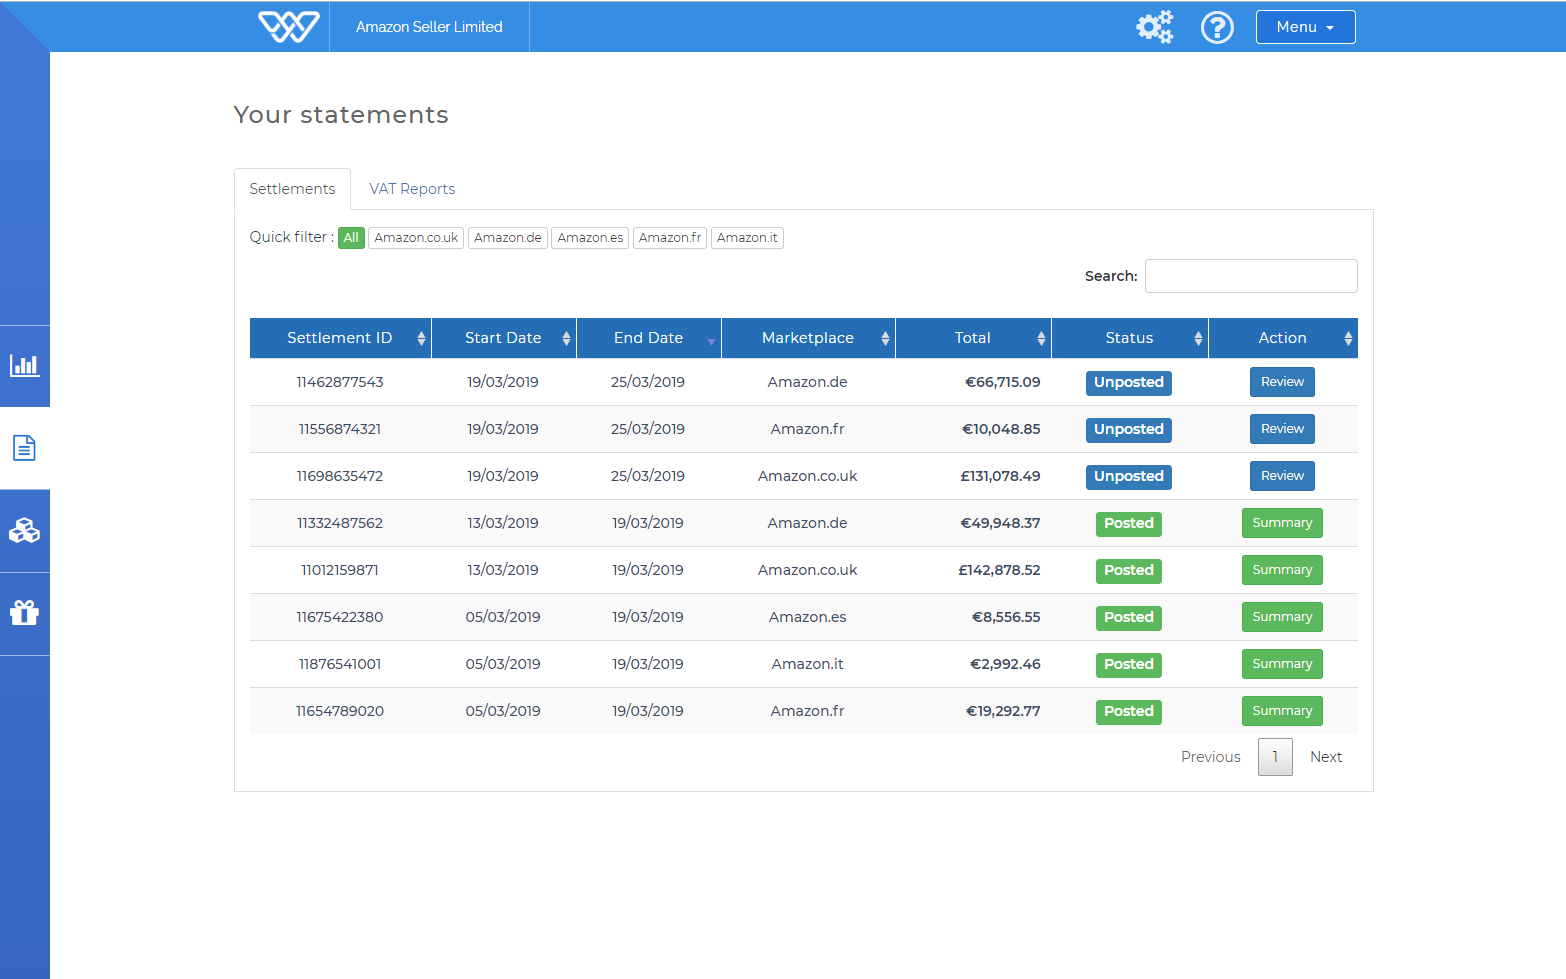Open Summary for settlement 11654789020

1282,711
